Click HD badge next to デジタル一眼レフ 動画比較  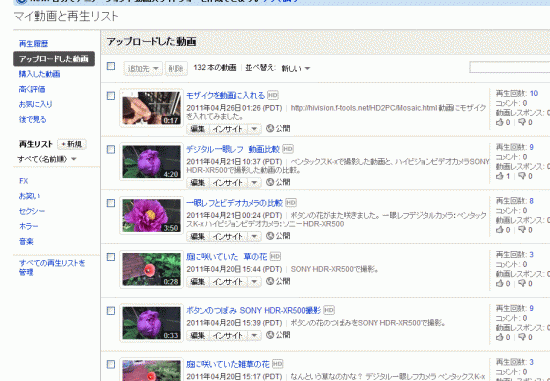[x=288, y=149]
